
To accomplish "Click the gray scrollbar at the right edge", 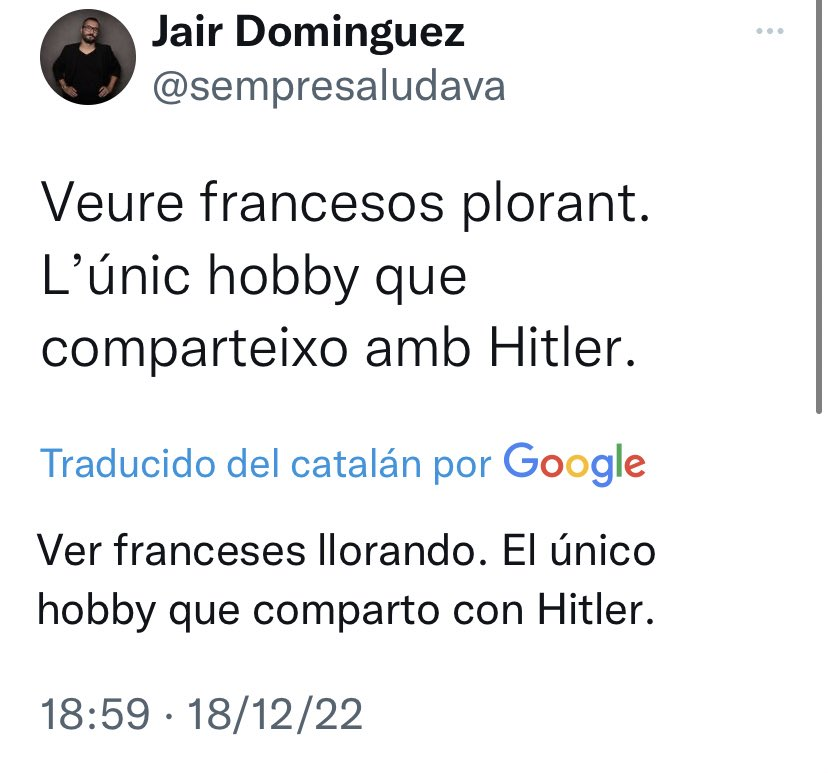I will tap(819, 207).
